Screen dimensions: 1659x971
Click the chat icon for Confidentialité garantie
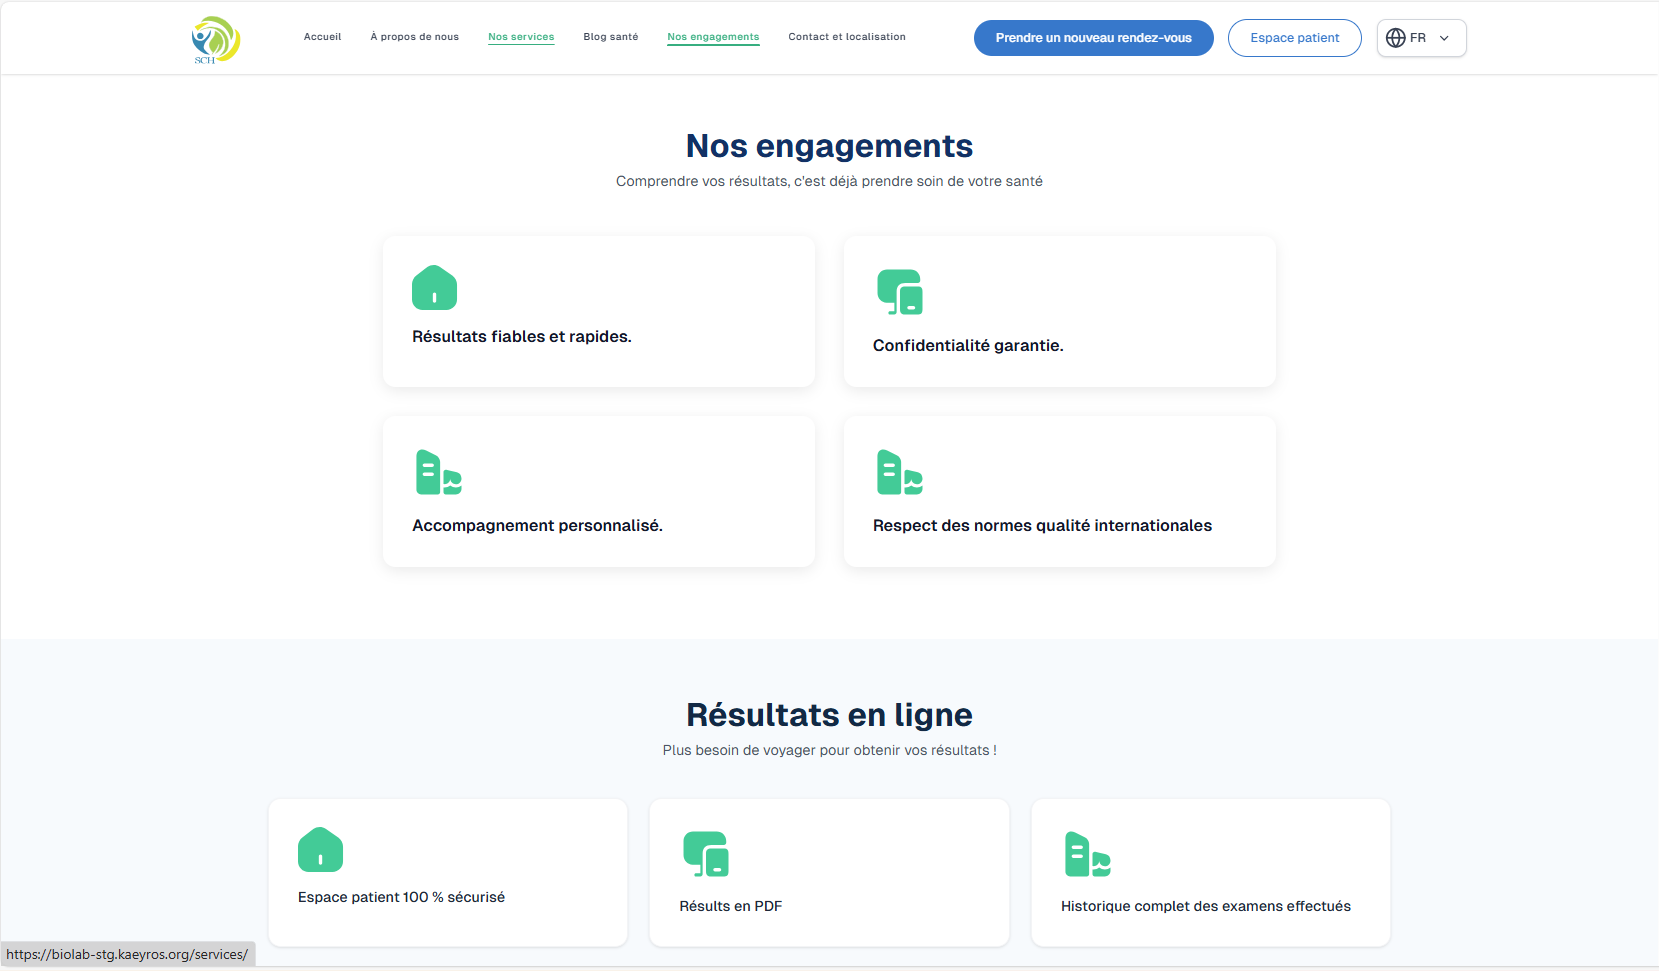[x=896, y=293]
